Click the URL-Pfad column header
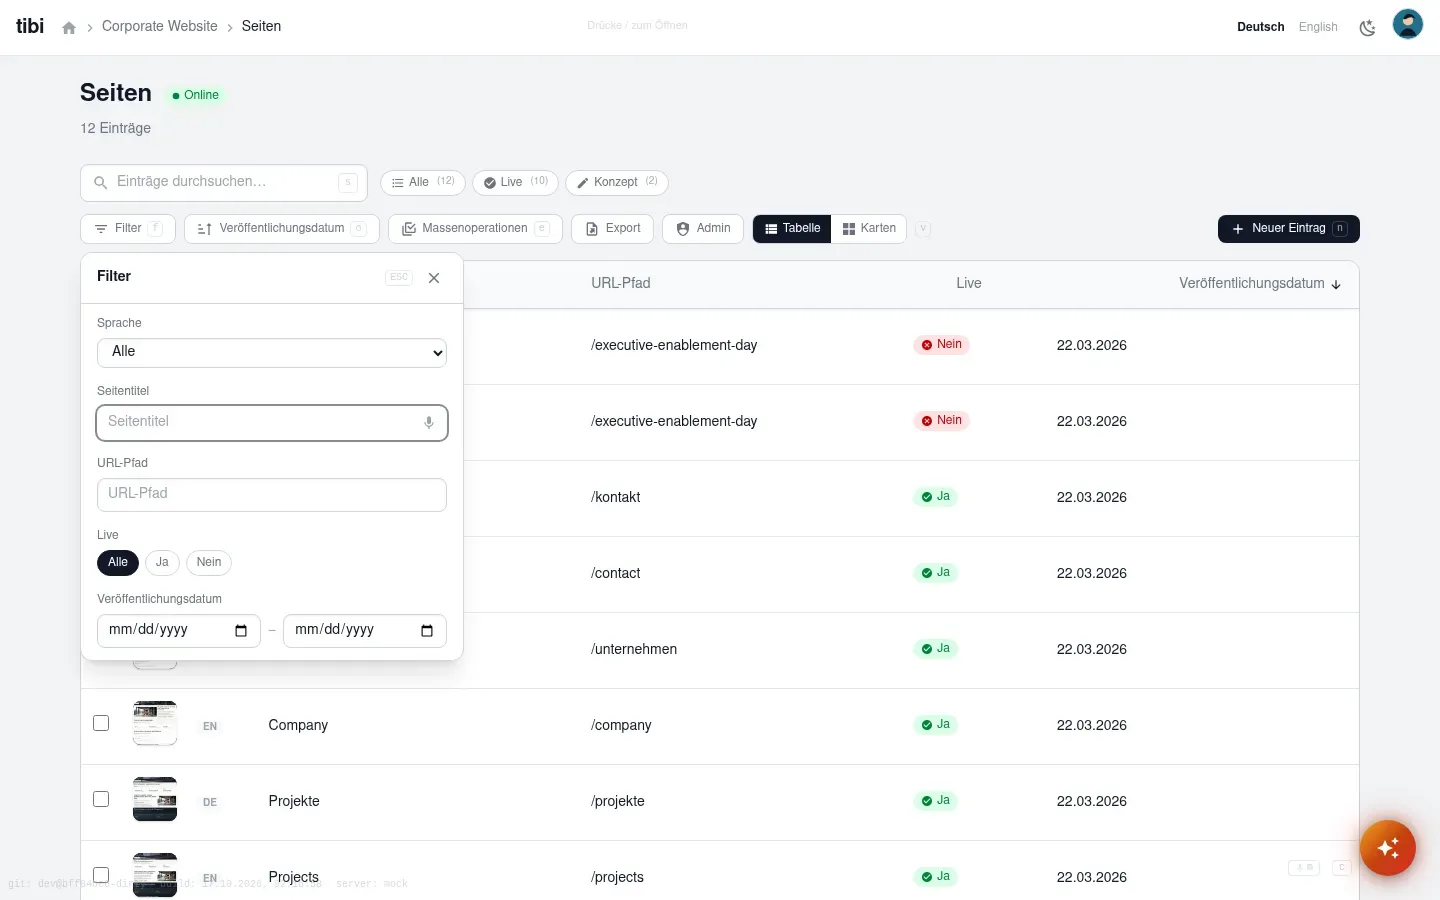 click(x=621, y=284)
